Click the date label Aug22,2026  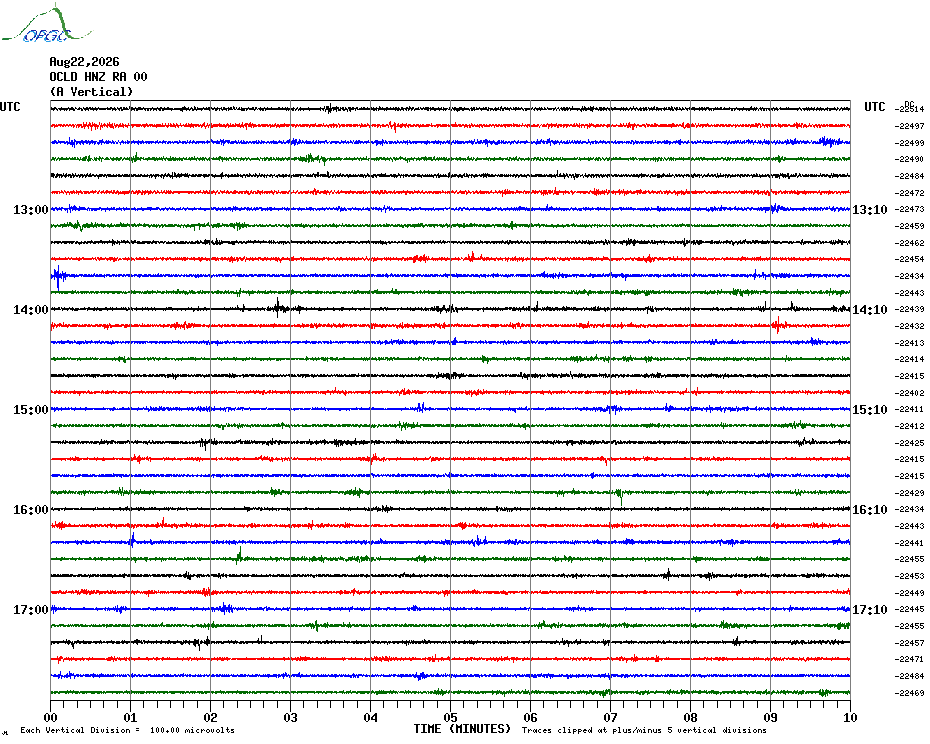click(x=84, y=62)
